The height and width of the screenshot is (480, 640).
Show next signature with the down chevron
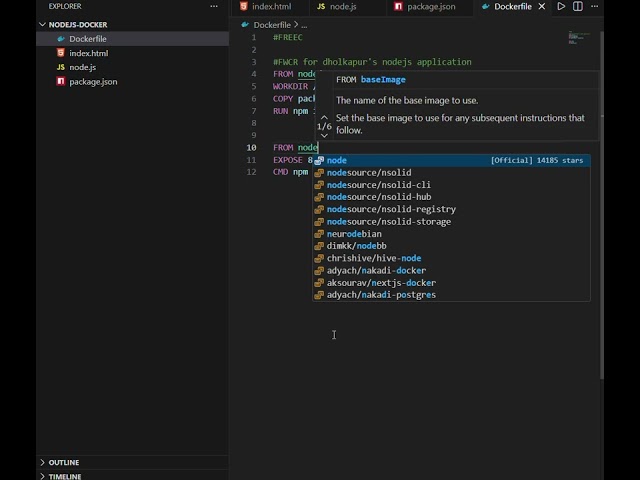click(x=324, y=136)
